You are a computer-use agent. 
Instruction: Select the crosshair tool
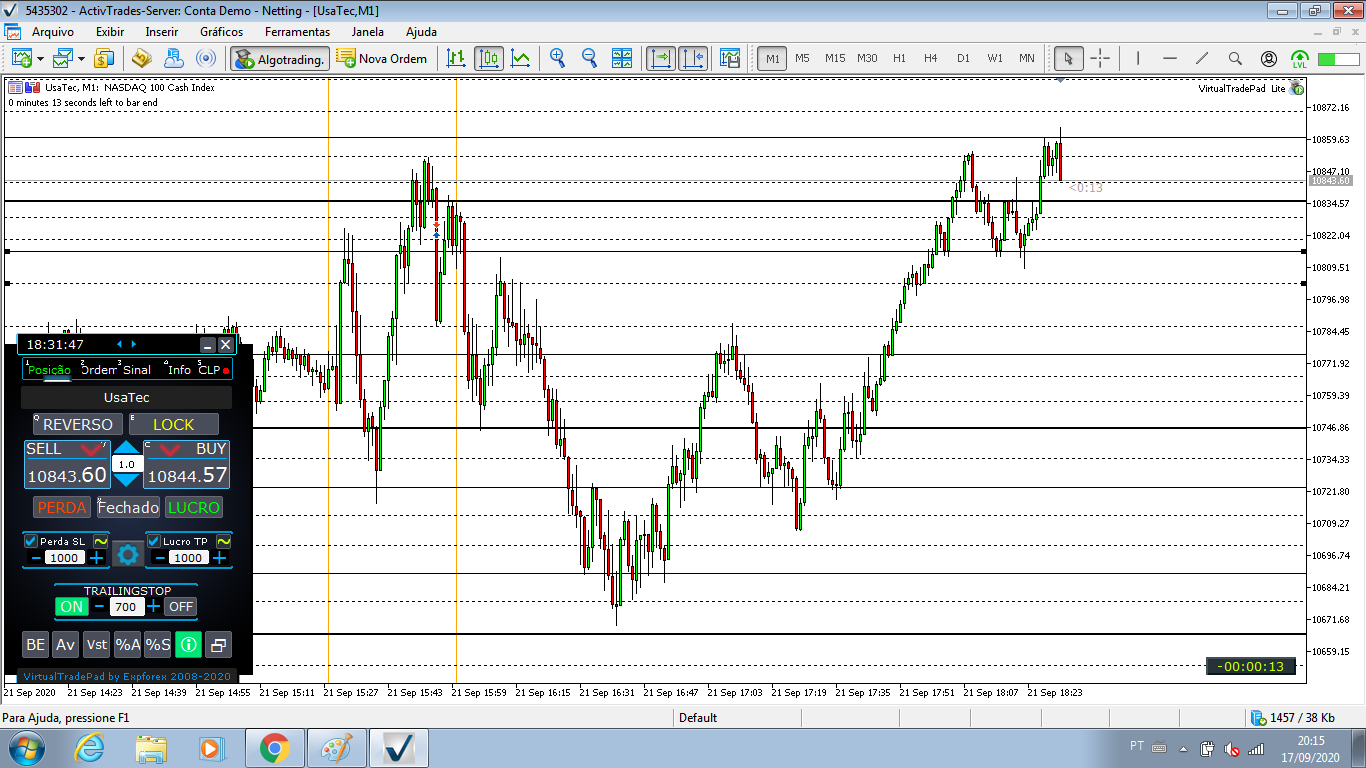(1100, 58)
